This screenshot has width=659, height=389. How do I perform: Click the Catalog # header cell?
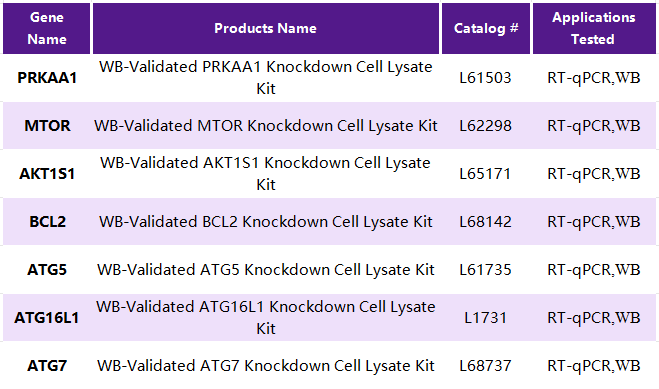tap(486, 28)
